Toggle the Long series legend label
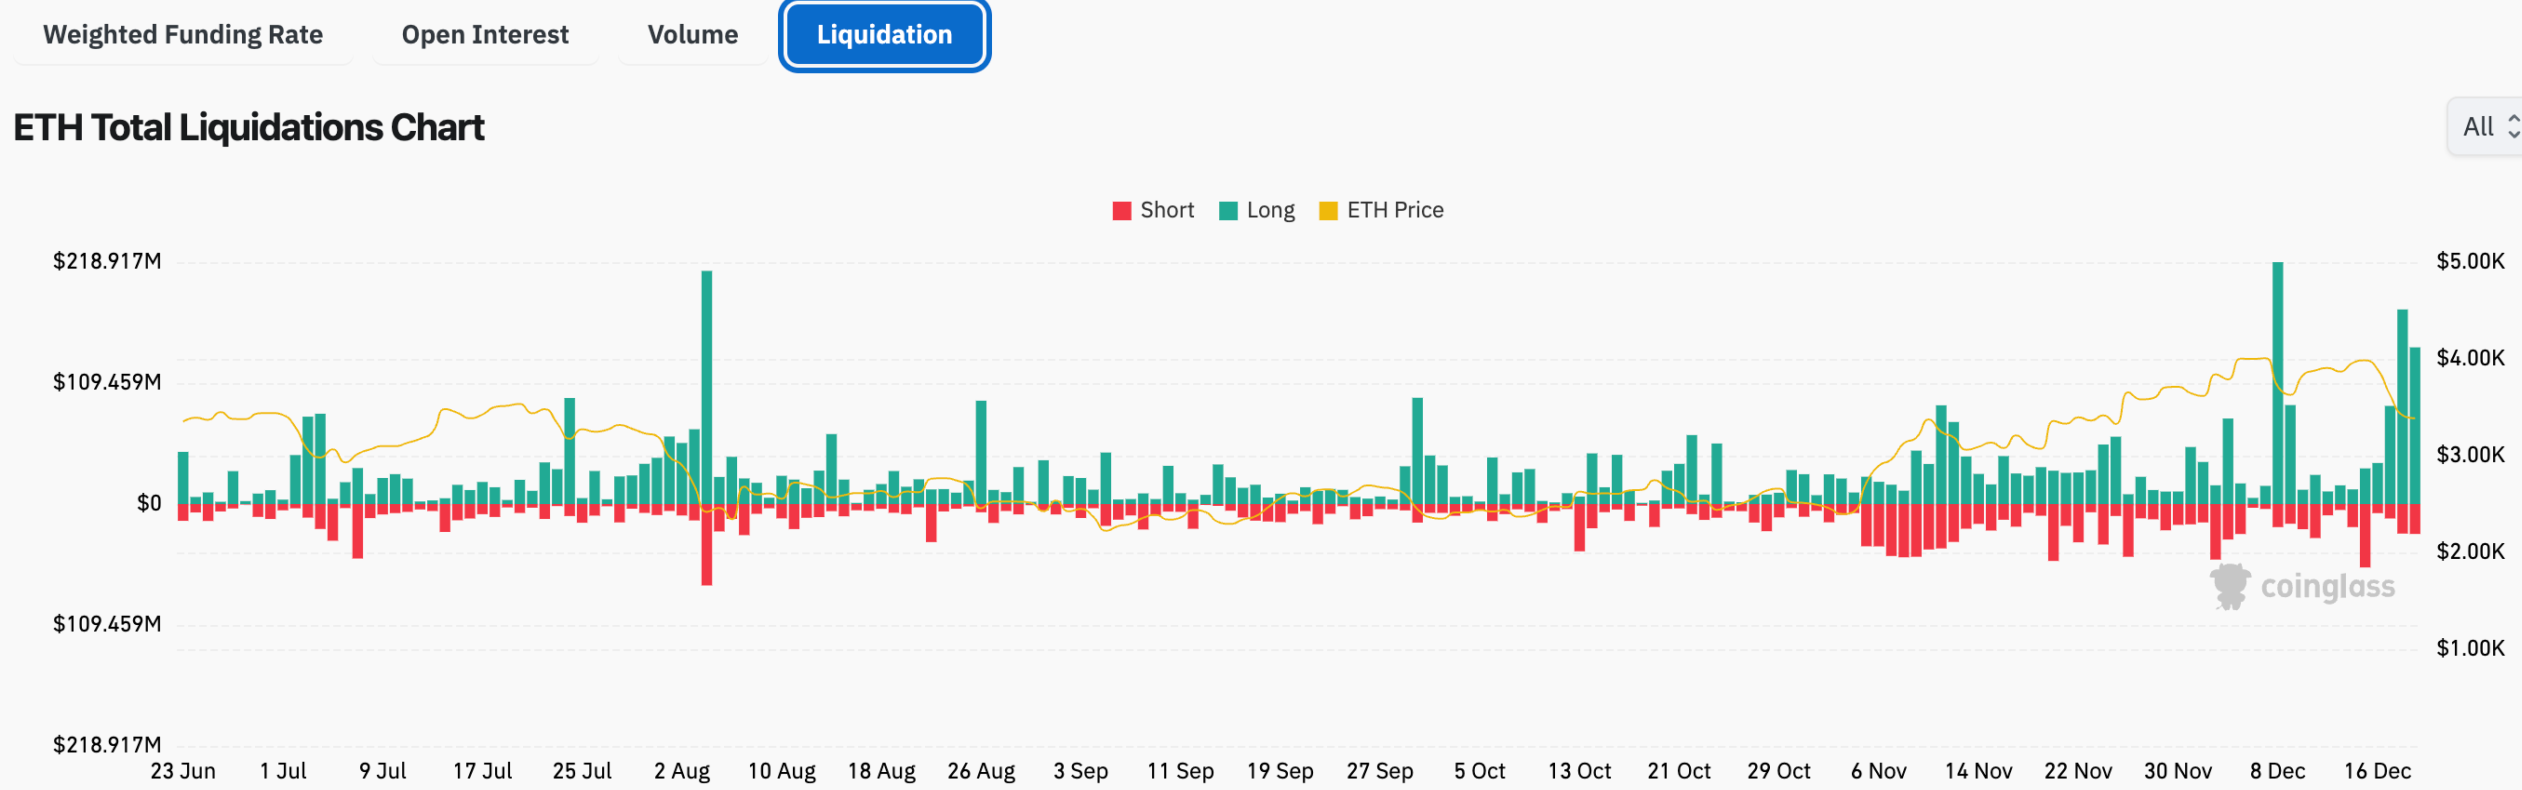 pos(1270,210)
